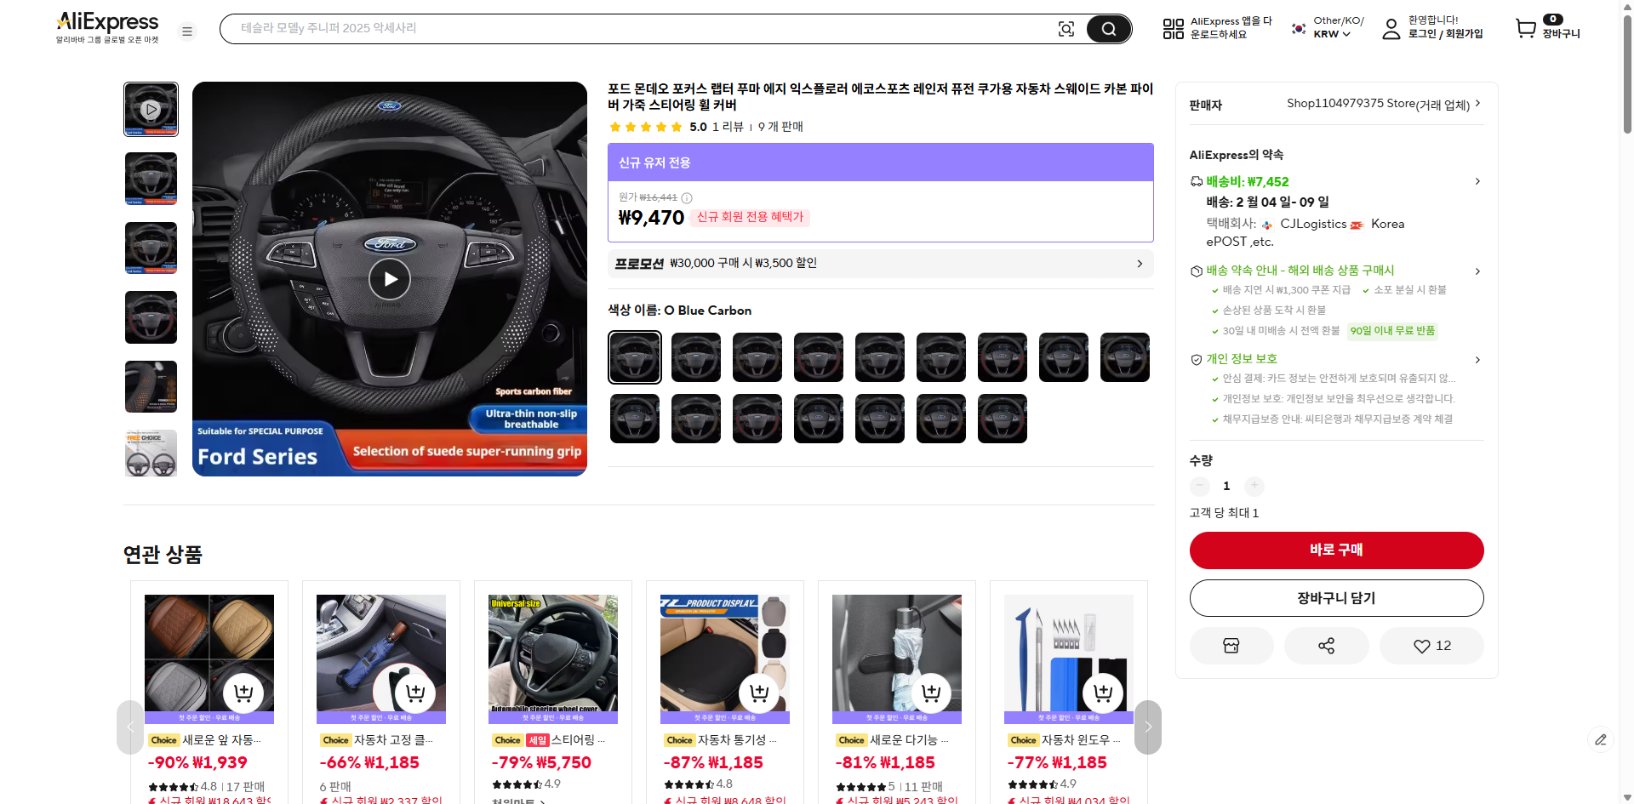This screenshot has width=1634, height=804.
Task: Select the first swatch in second color row
Action: point(635,418)
